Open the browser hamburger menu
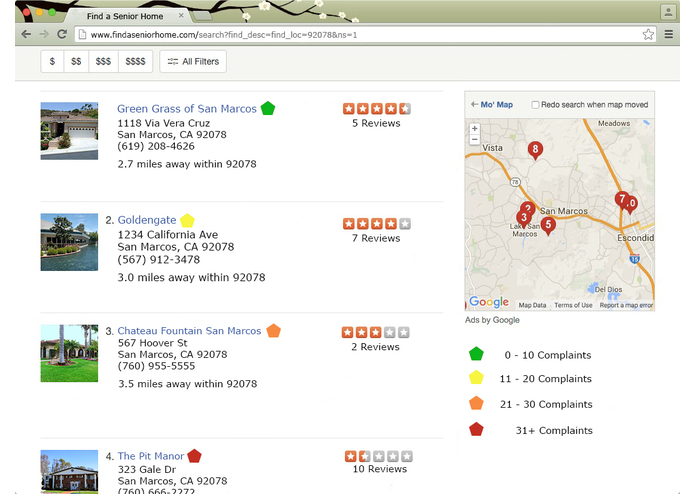The width and height of the screenshot is (695, 494). (x=668, y=34)
